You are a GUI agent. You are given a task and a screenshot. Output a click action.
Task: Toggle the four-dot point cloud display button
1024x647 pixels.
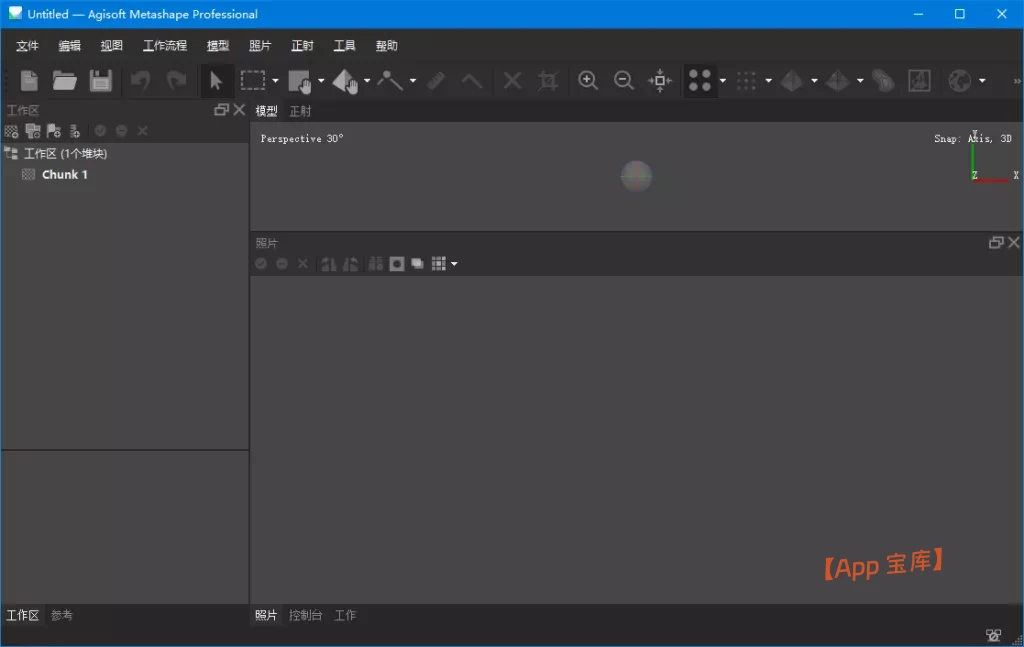point(700,81)
